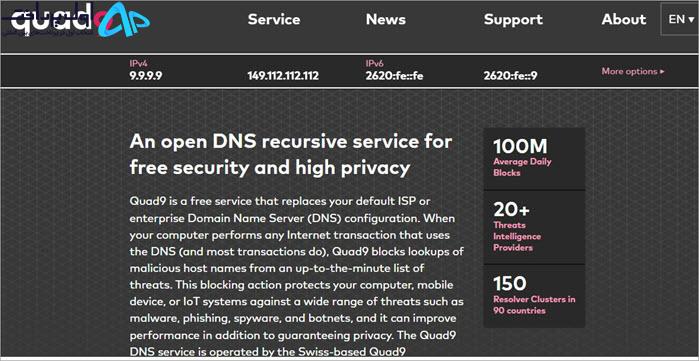Open the News page
Screen dimensions: 699x361
386,20
